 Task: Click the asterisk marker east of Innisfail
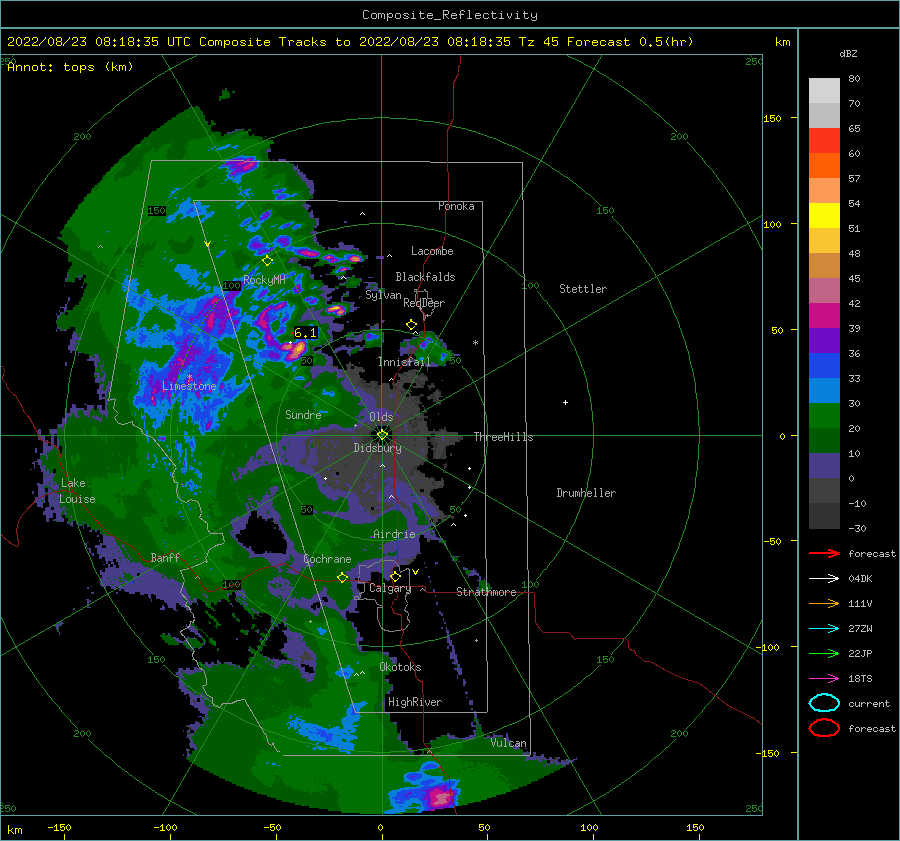pyautogui.click(x=475, y=343)
